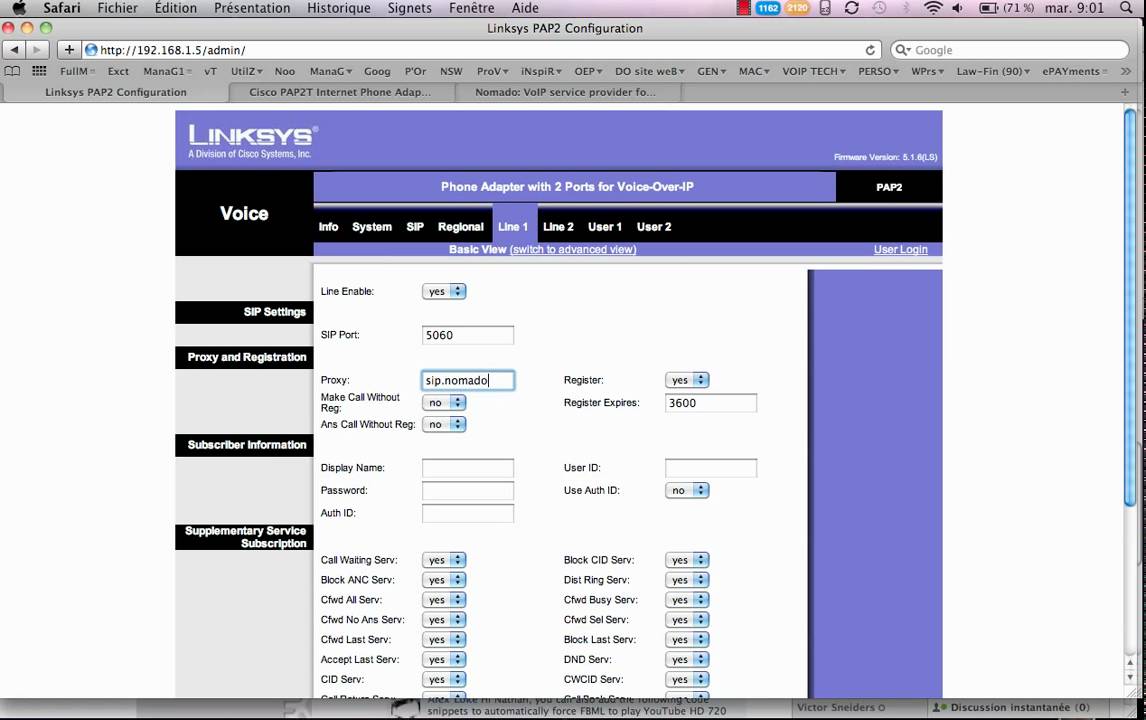Image resolution: width=1146 pixels, height=720 pixels.
Task: Select the Nomado VoIP service provider tab
Action: point(566,92)
